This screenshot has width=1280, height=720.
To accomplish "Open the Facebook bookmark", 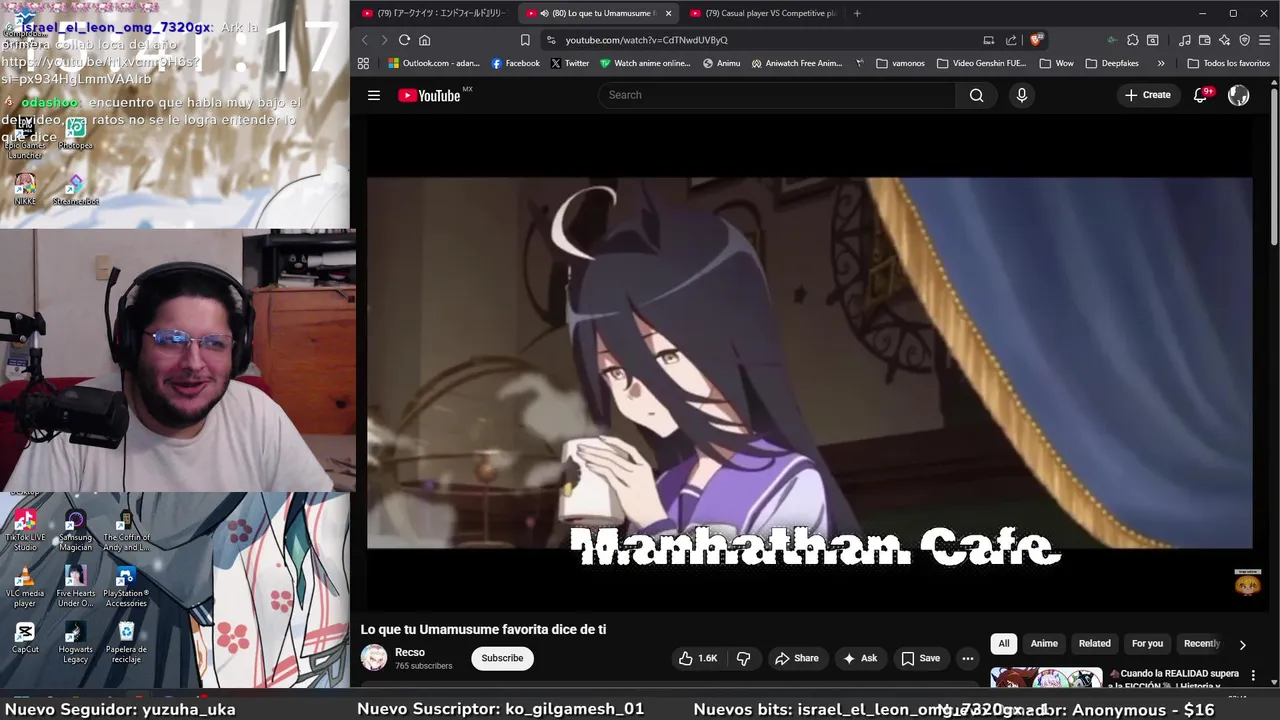I will [x=515, y=63].
